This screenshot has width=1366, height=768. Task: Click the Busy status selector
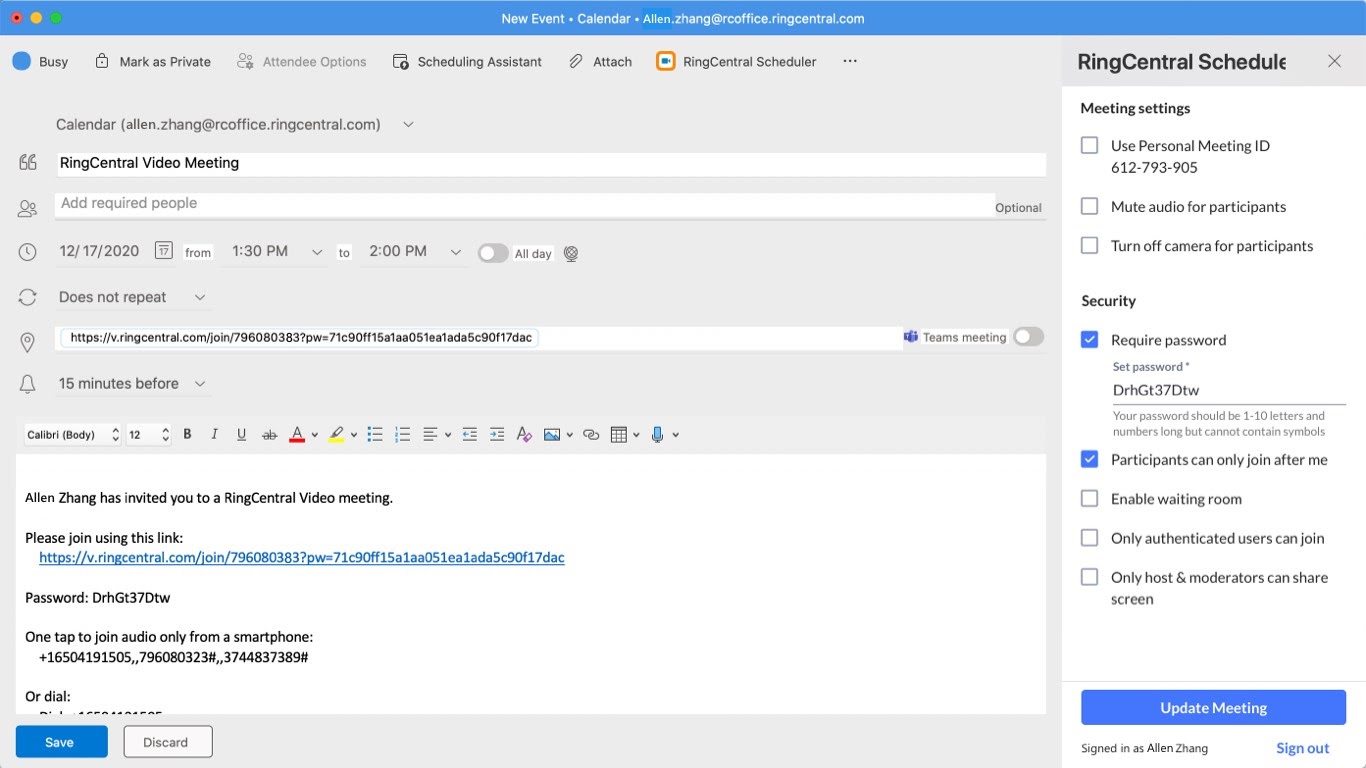40,61
